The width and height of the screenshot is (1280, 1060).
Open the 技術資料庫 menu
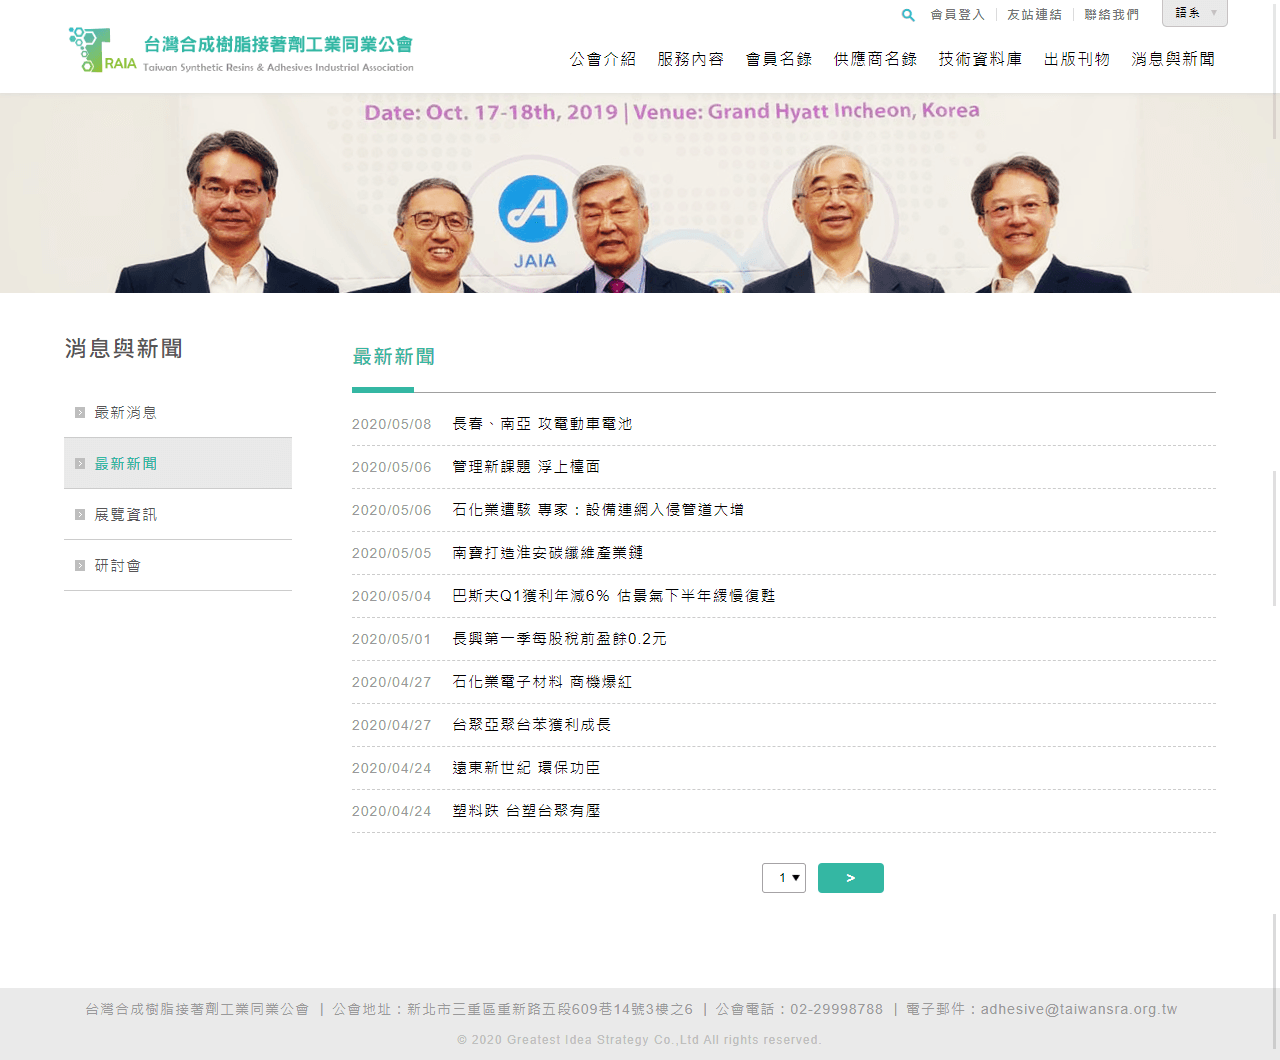tap(980, 59)
